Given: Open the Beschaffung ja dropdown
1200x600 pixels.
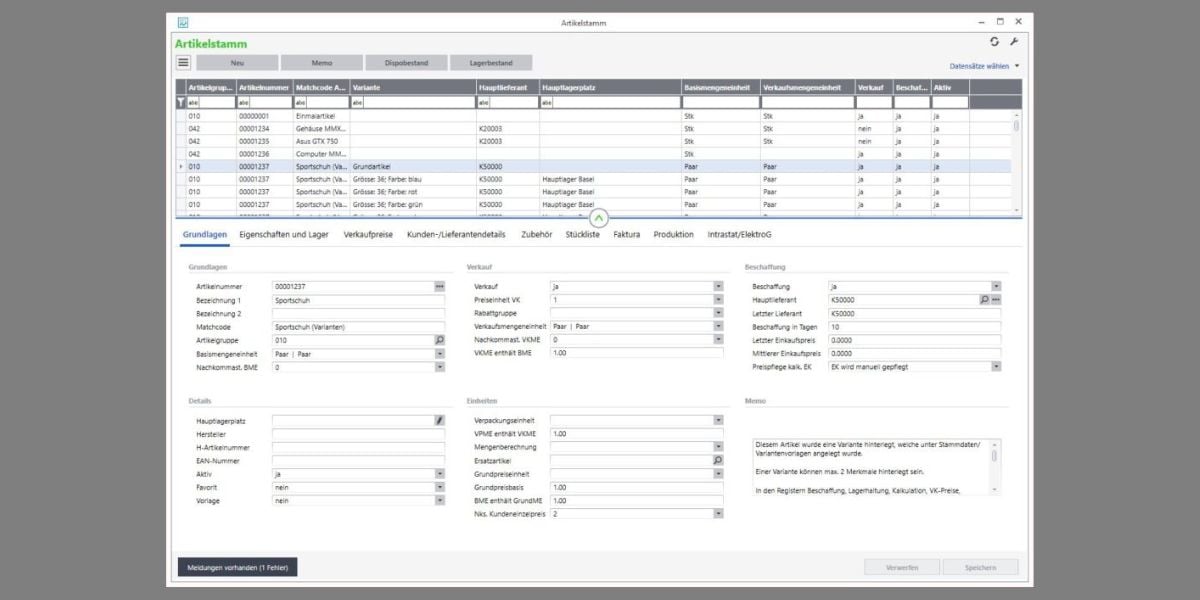Looking at the screenshot, I should [996, 286].
